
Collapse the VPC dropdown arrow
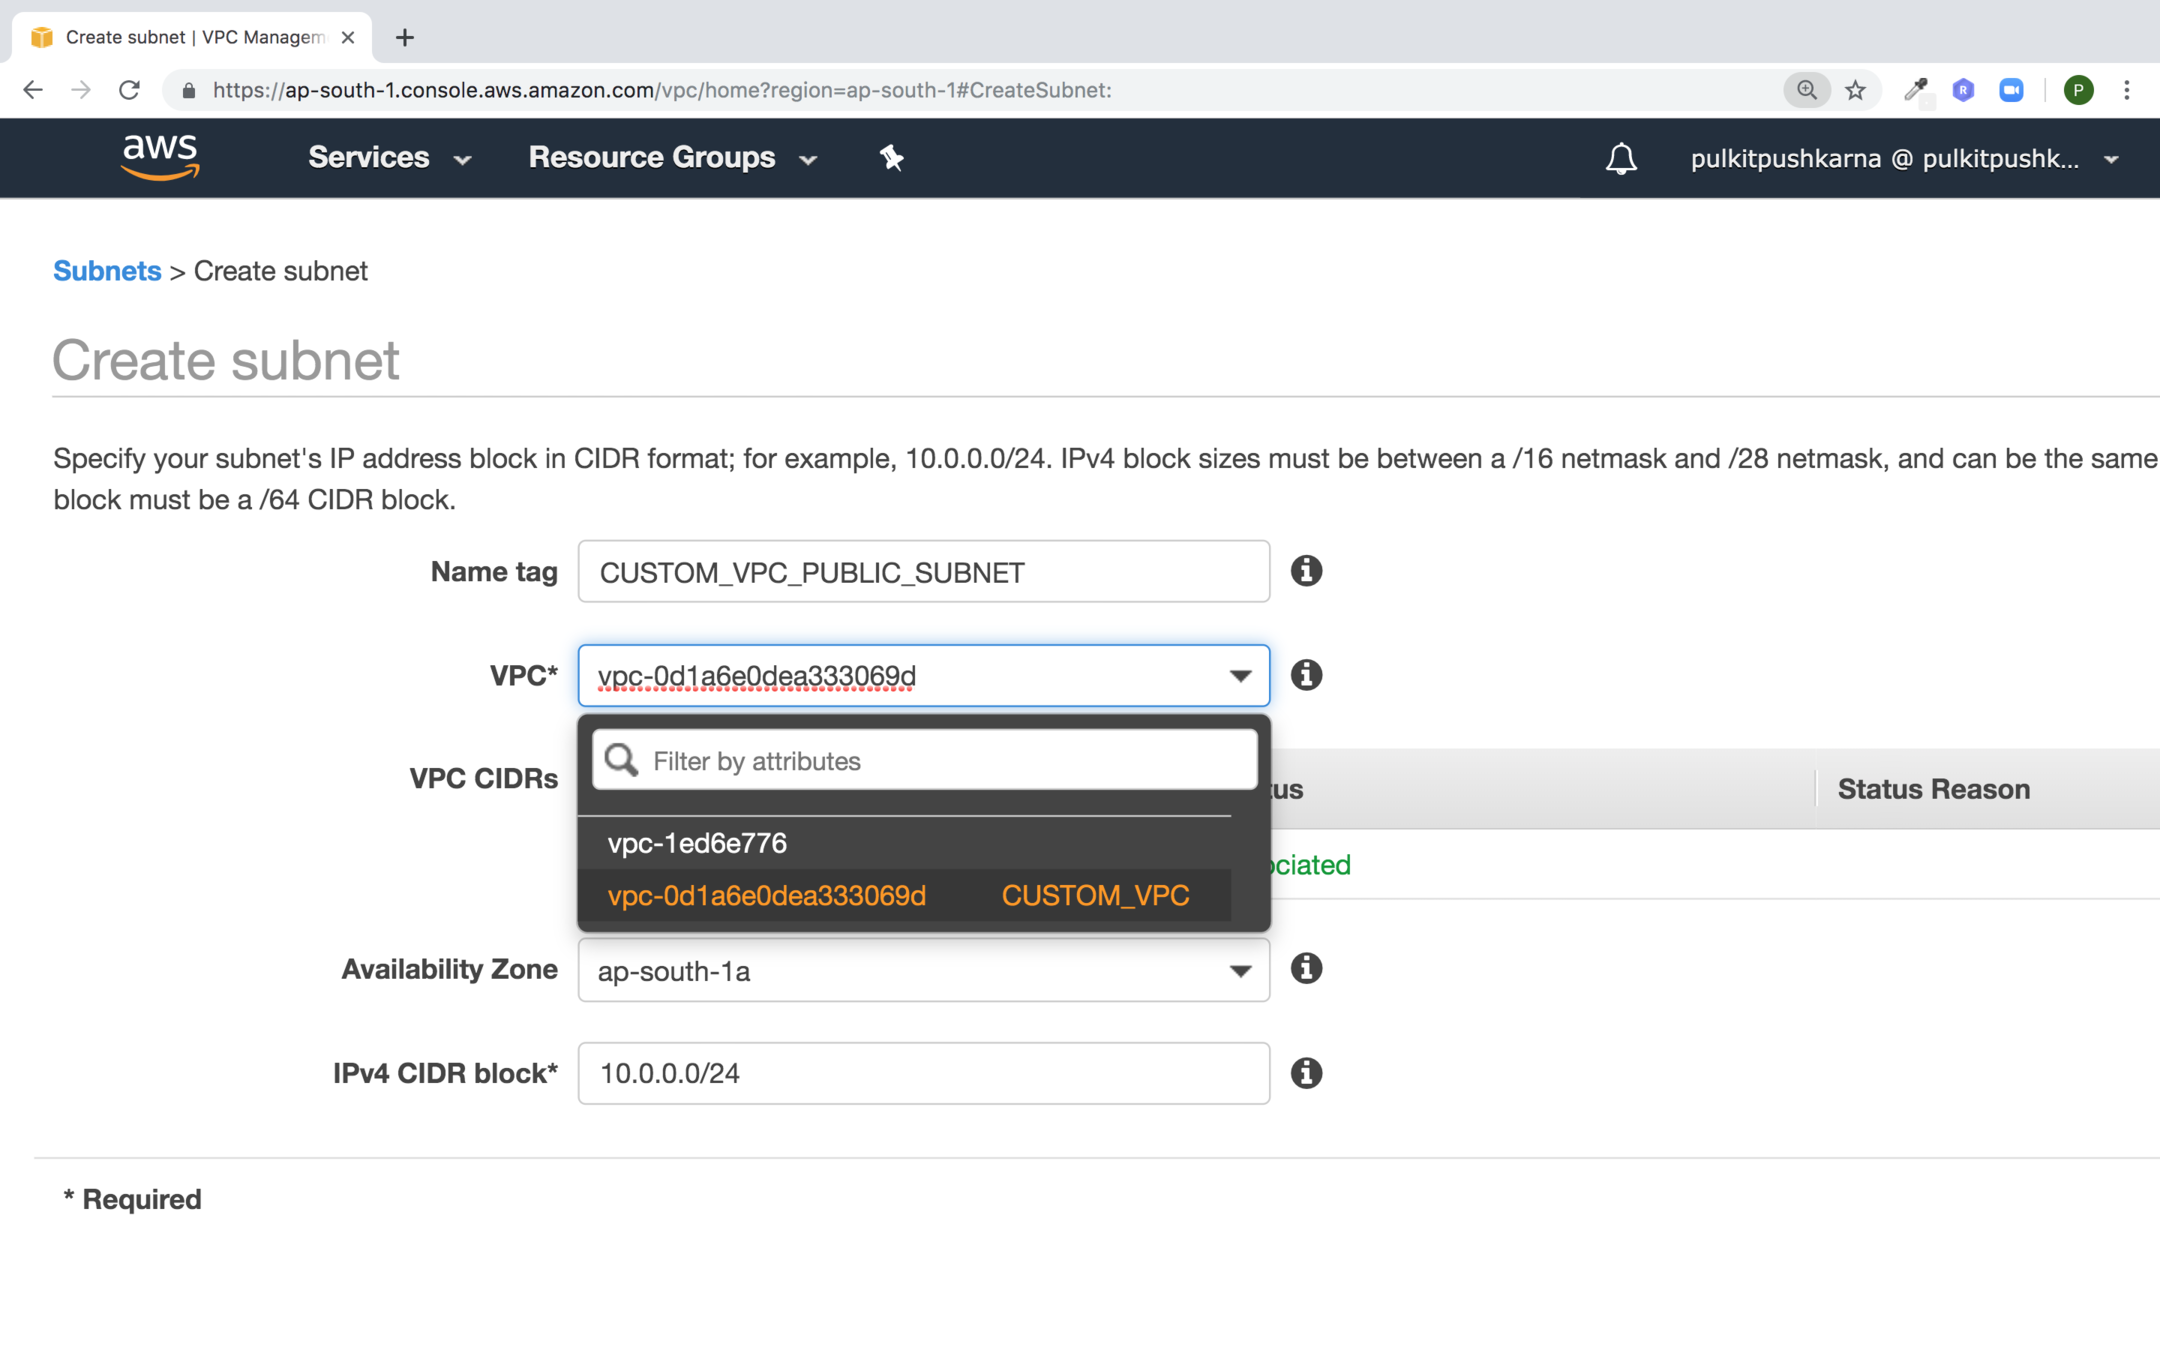pyautogui.click(x=1240, y=676)
